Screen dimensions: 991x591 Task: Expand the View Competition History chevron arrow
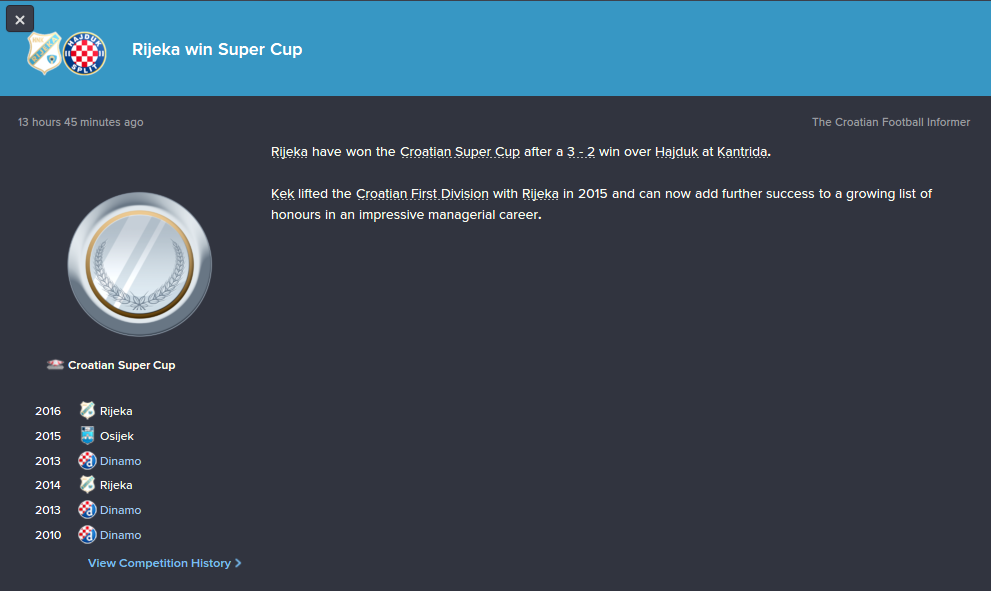click(x=238, y=563)
